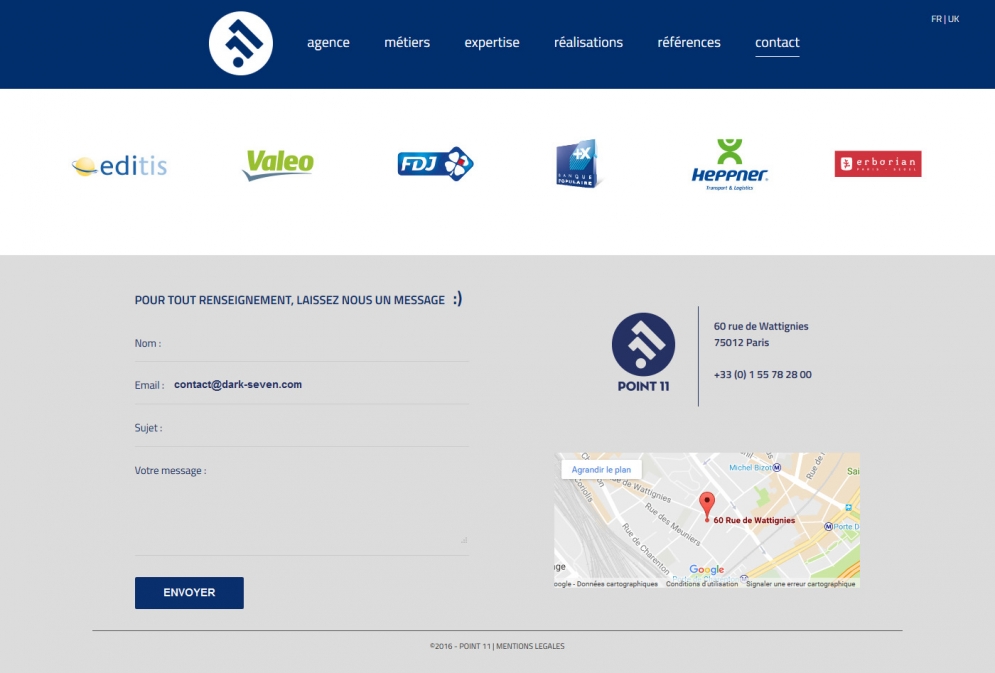
Task: Click the form heading about leaving a message
Action: [x=298, y=299]
